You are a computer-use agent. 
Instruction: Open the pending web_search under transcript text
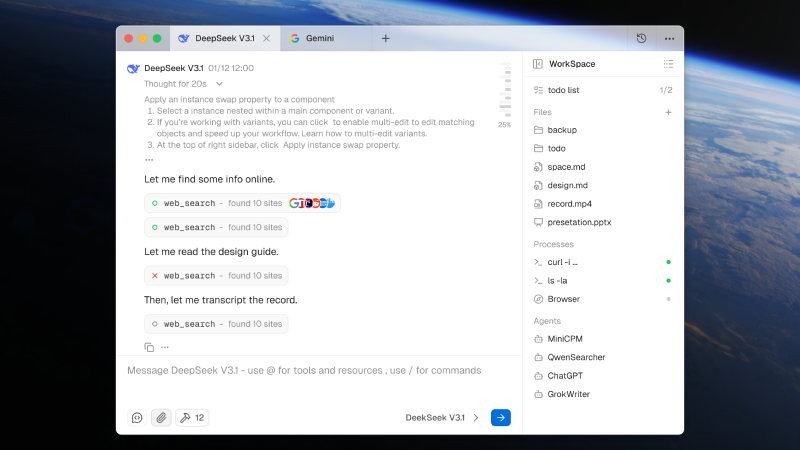tap(216, 324)
